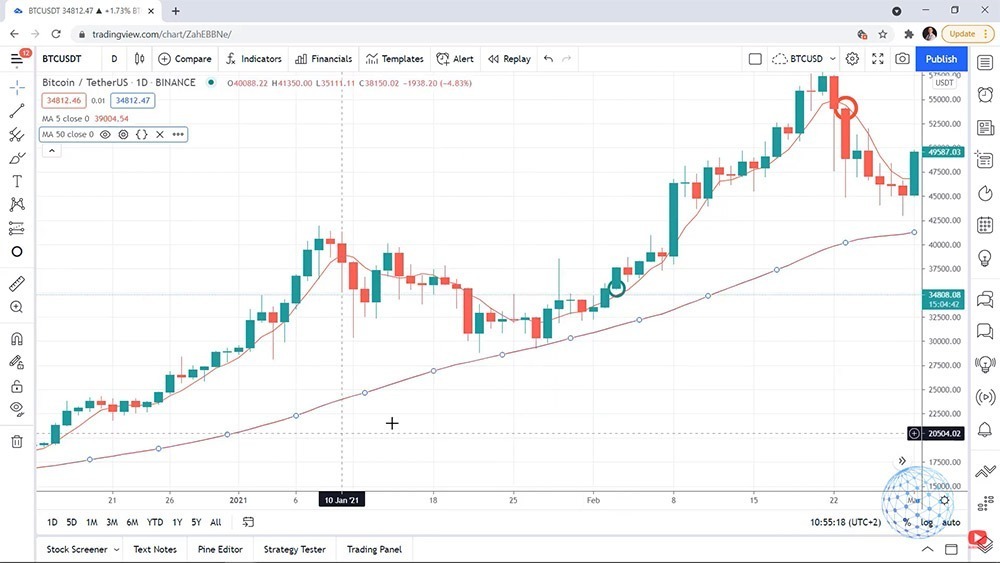Image resolution: width=1000 pixels, height=563 pixels.
Task: Publish the chart idea
Action: [941, 59]
